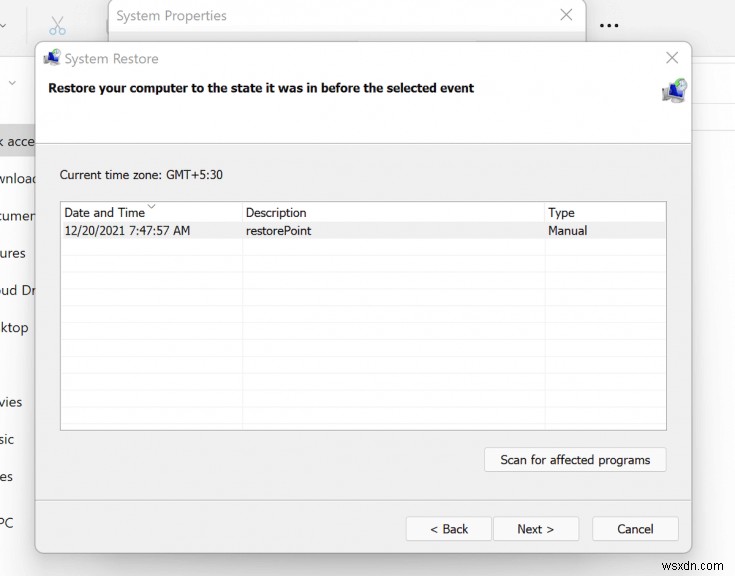
Task: Close the System Properties window
Action: pyautogui.click(x=566, y=15)
